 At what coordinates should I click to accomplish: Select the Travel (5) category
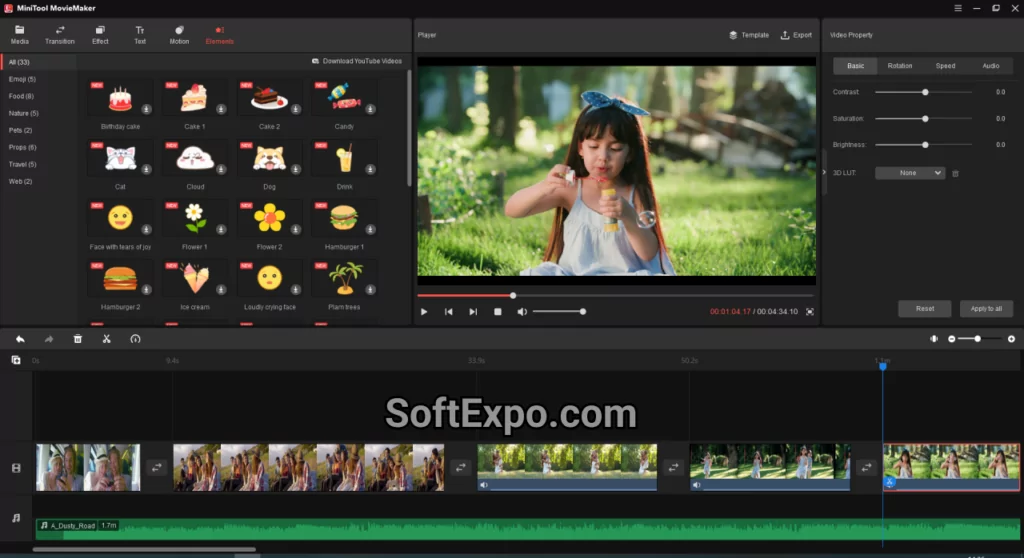click(22, 164)
